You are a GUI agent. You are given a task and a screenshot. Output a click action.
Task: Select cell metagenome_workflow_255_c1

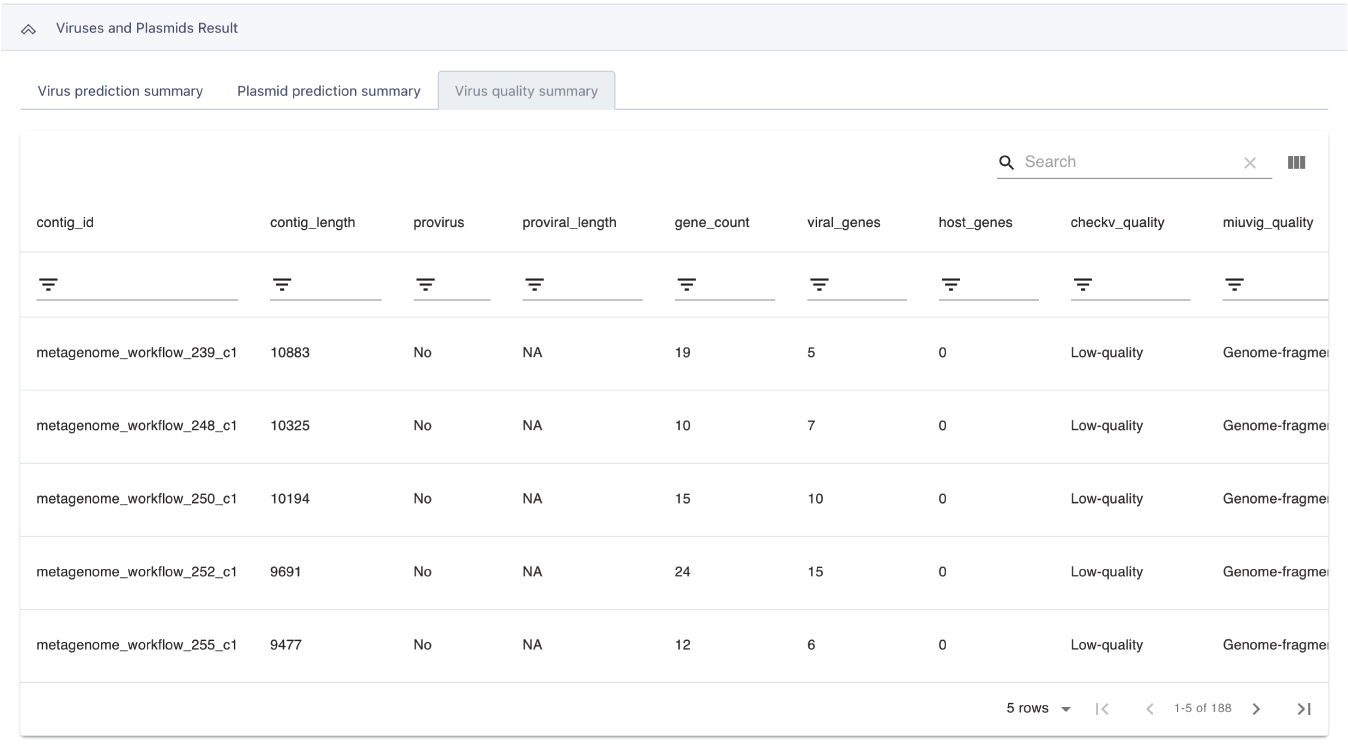pyautogui.click(x=136, y=645)
